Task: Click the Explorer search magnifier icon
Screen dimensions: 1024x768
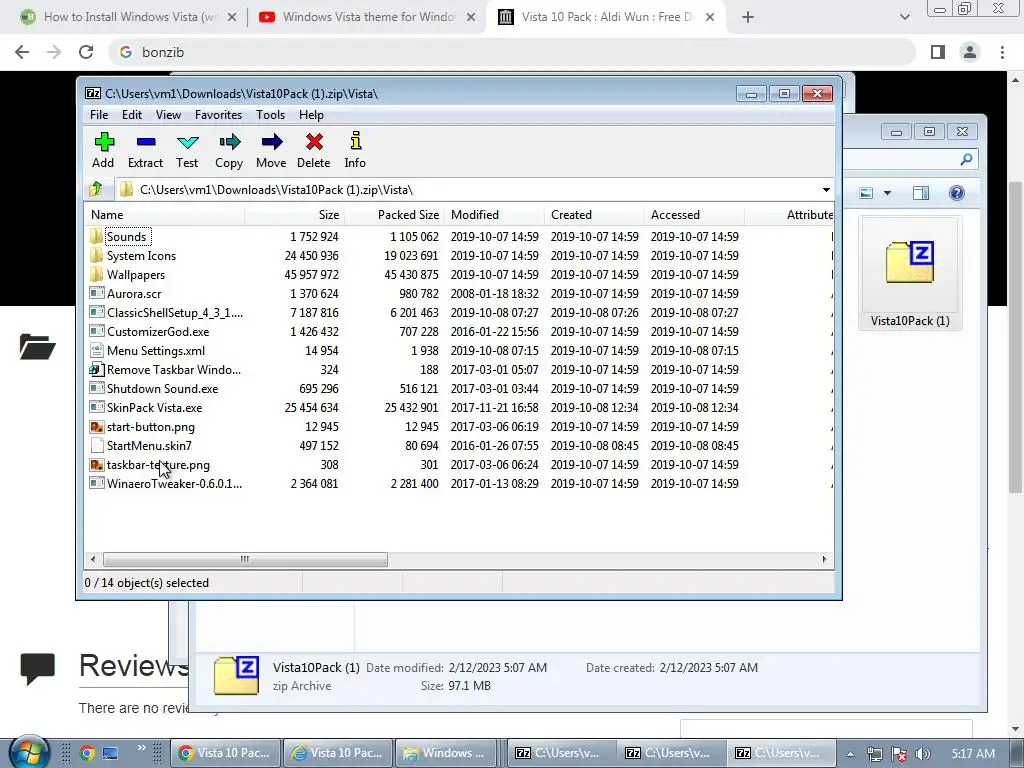Action: pos(967,159)
